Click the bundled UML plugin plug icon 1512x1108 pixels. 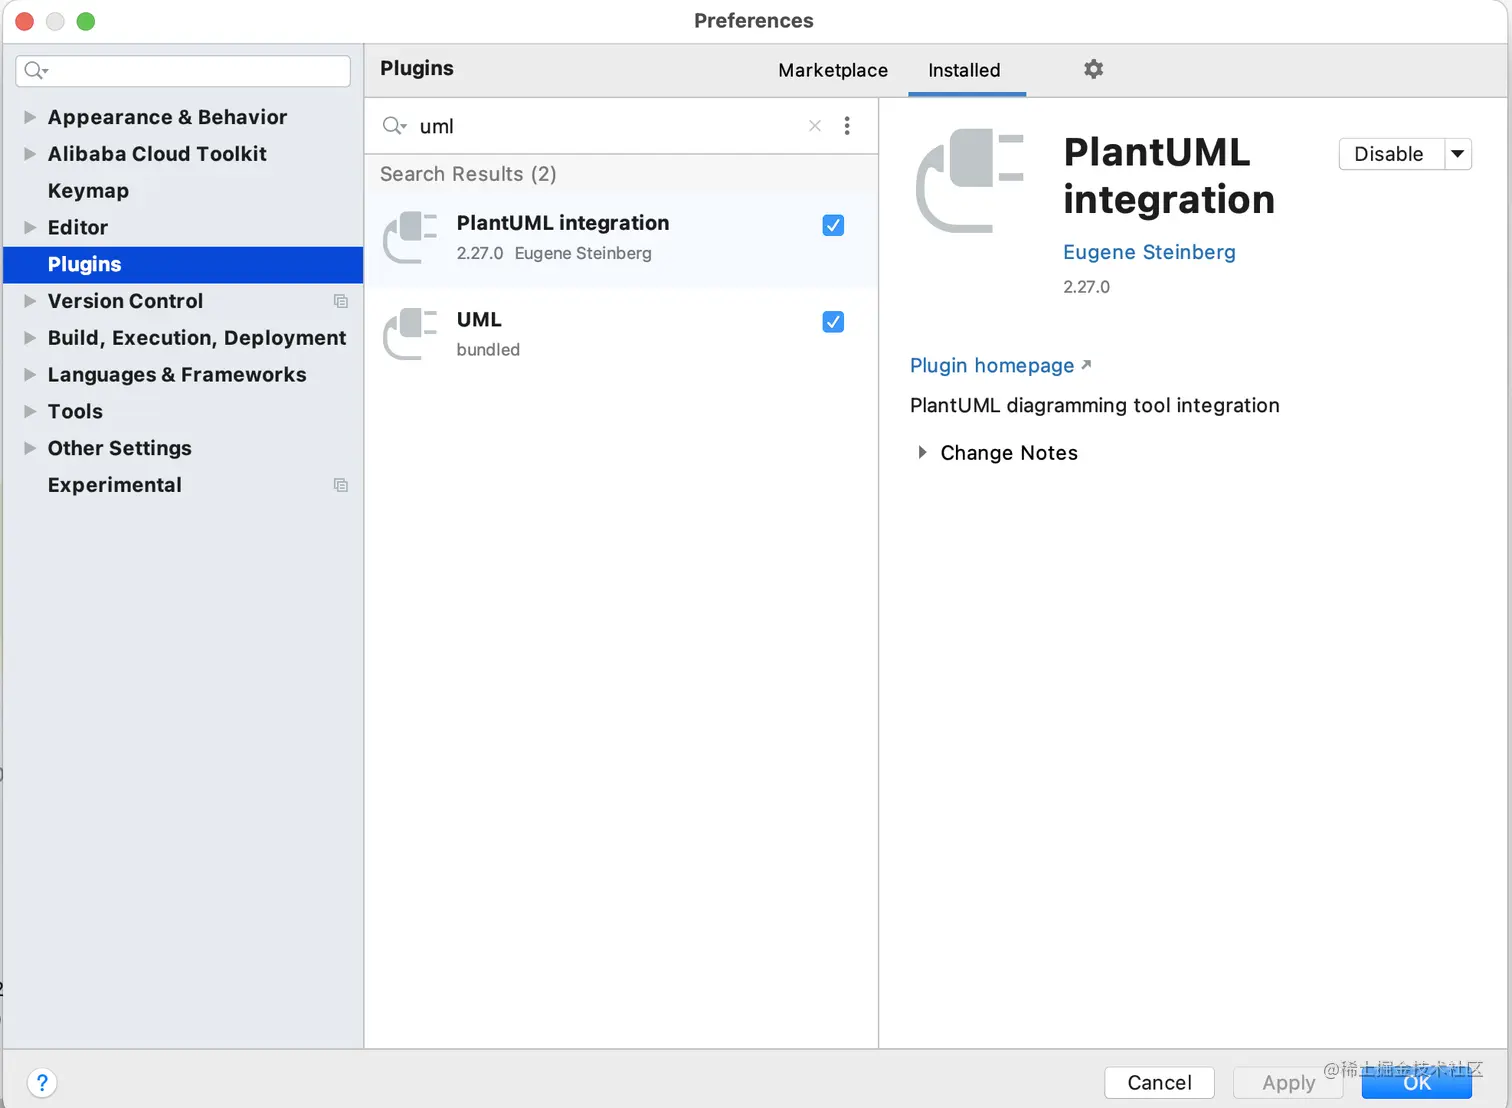[x=410, y=334]
